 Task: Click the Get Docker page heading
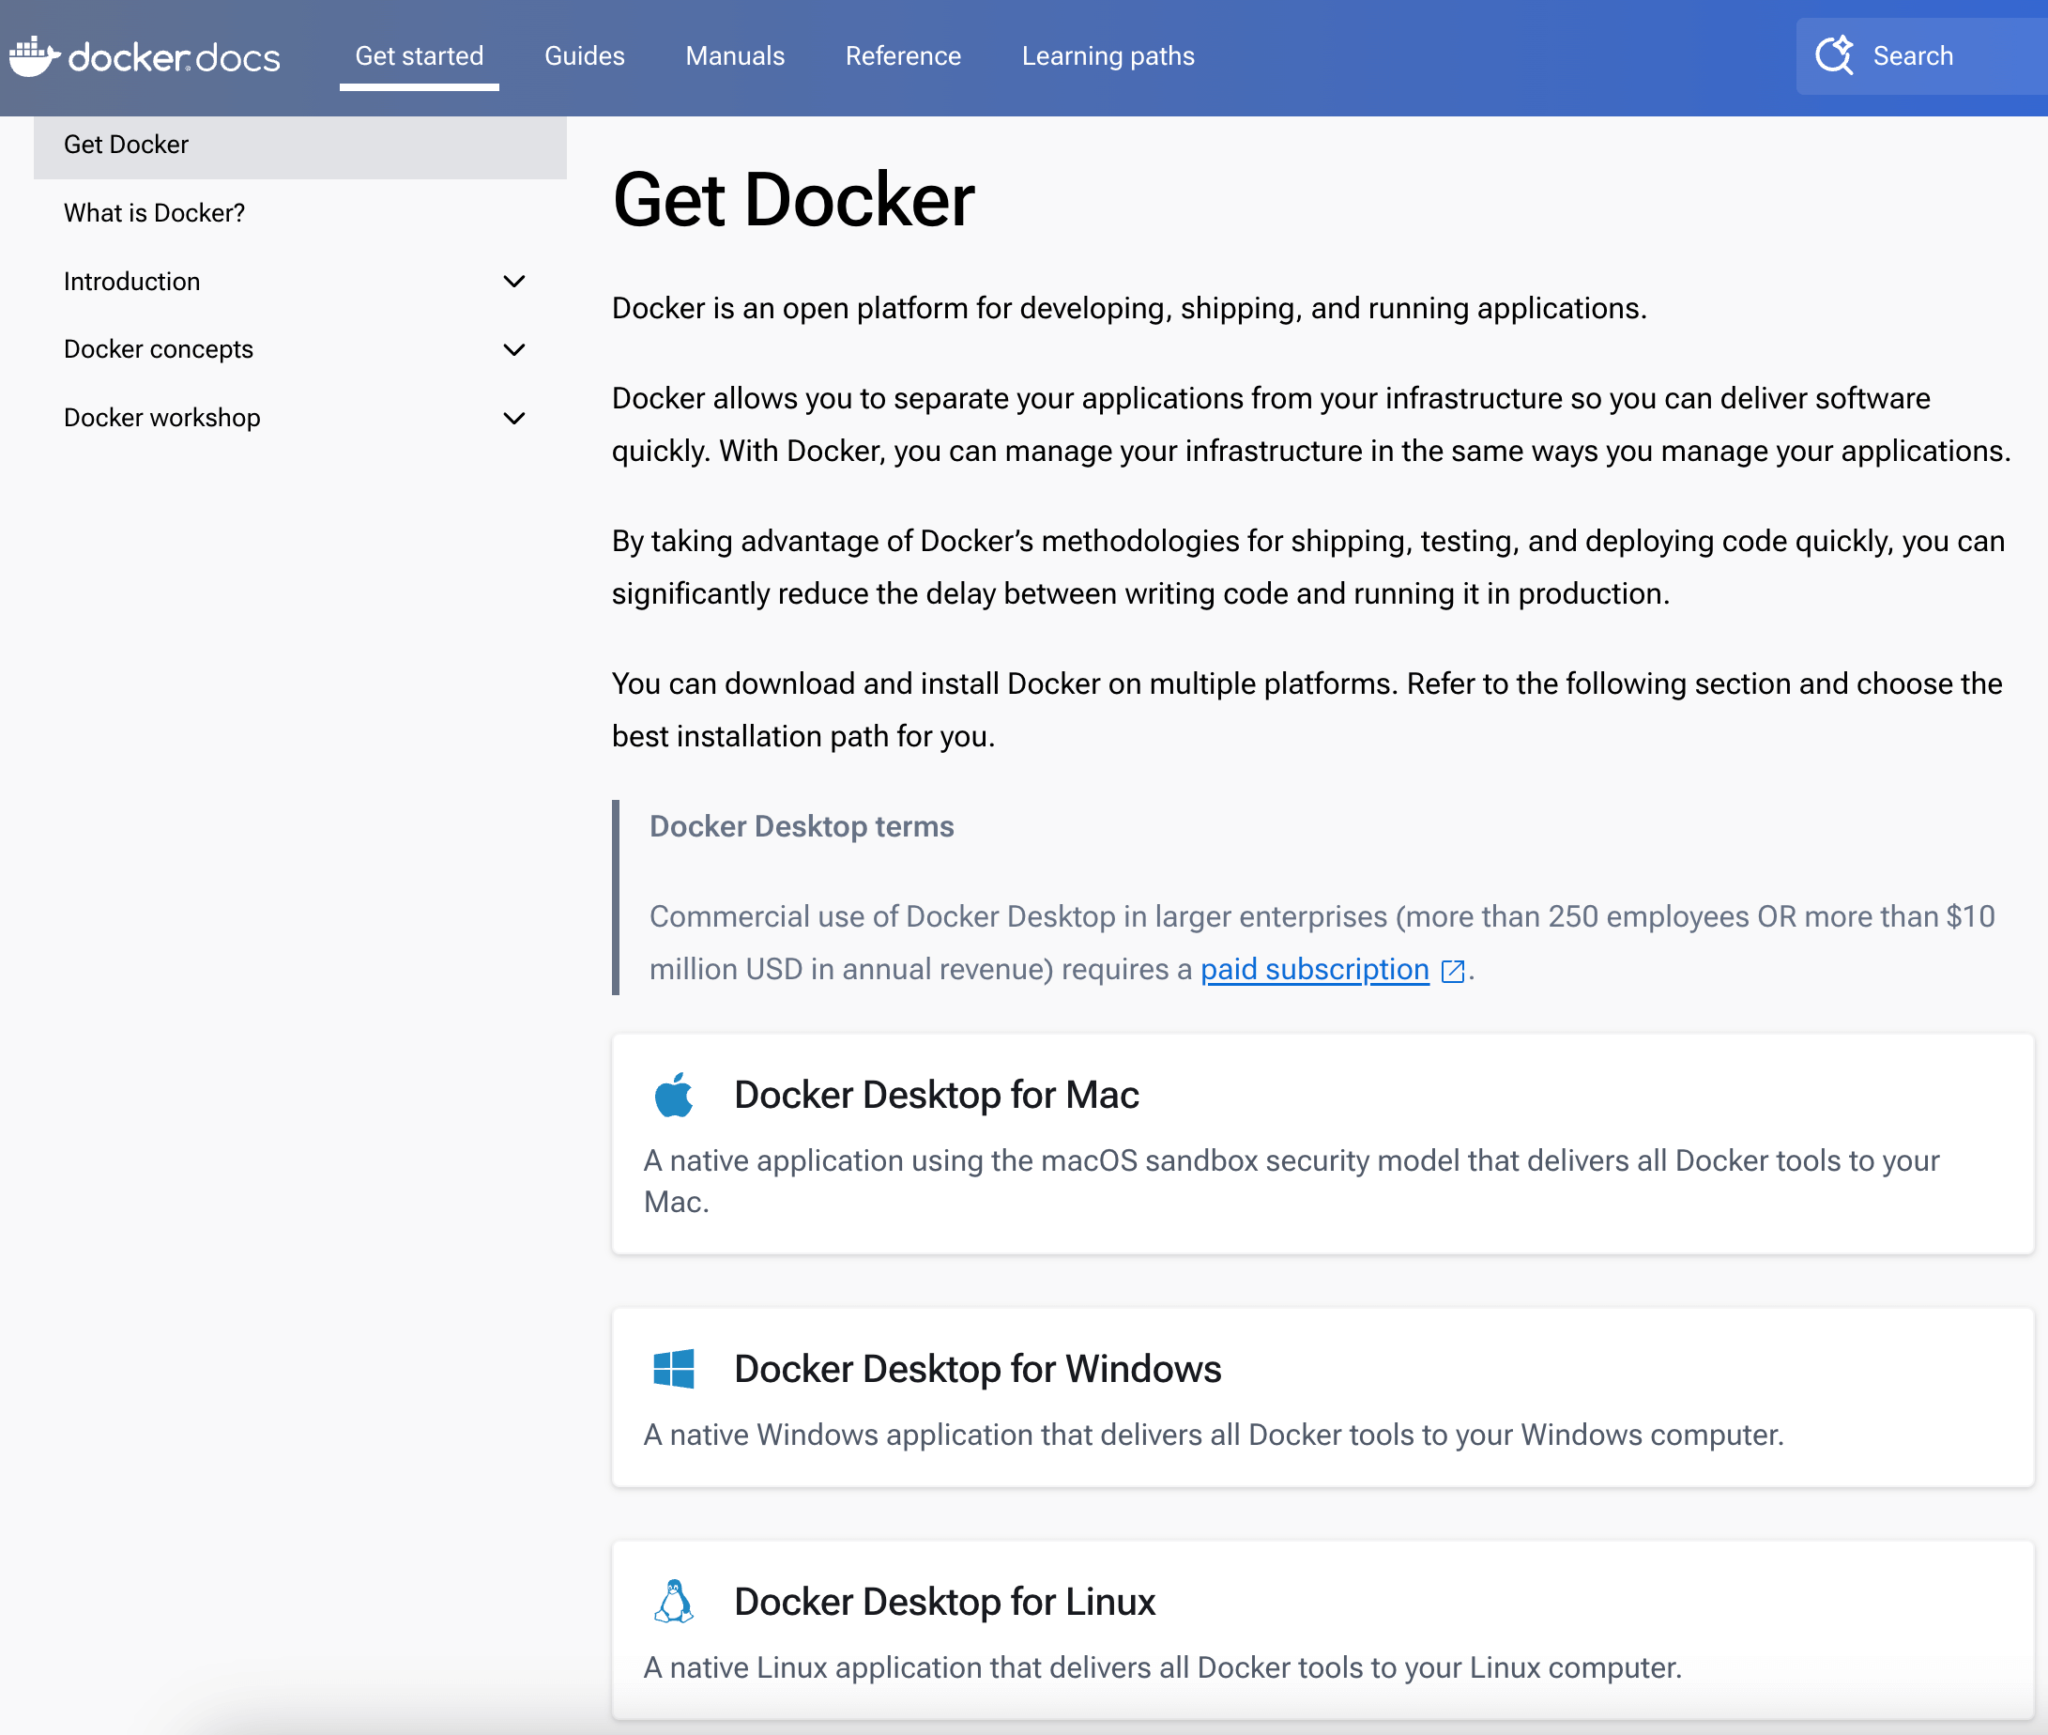[794, 200]
